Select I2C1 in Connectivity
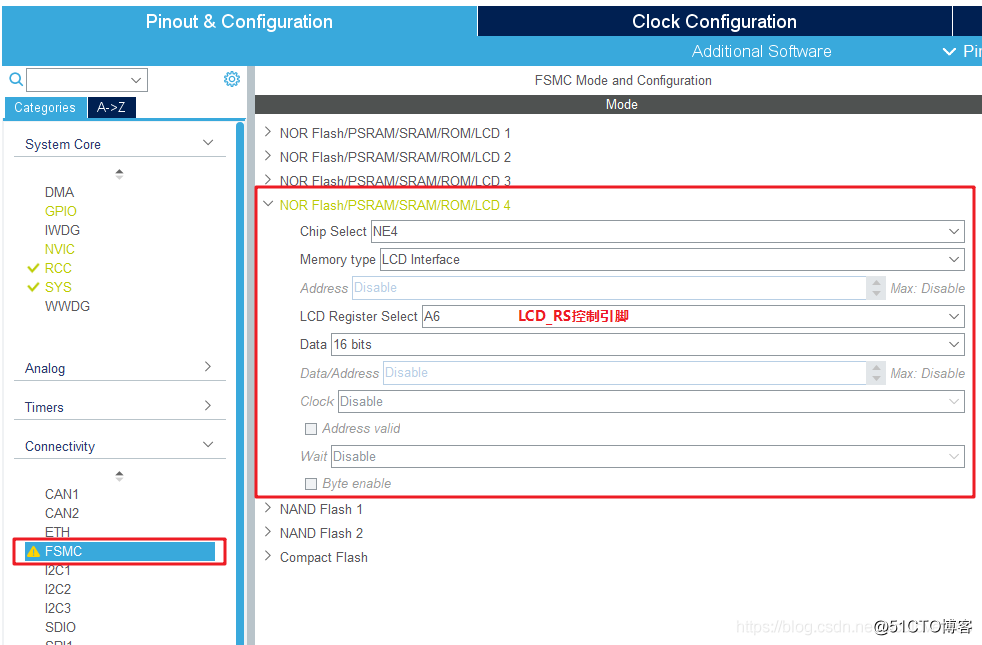Viewport: 982px width, 645px height. [58, 570]
